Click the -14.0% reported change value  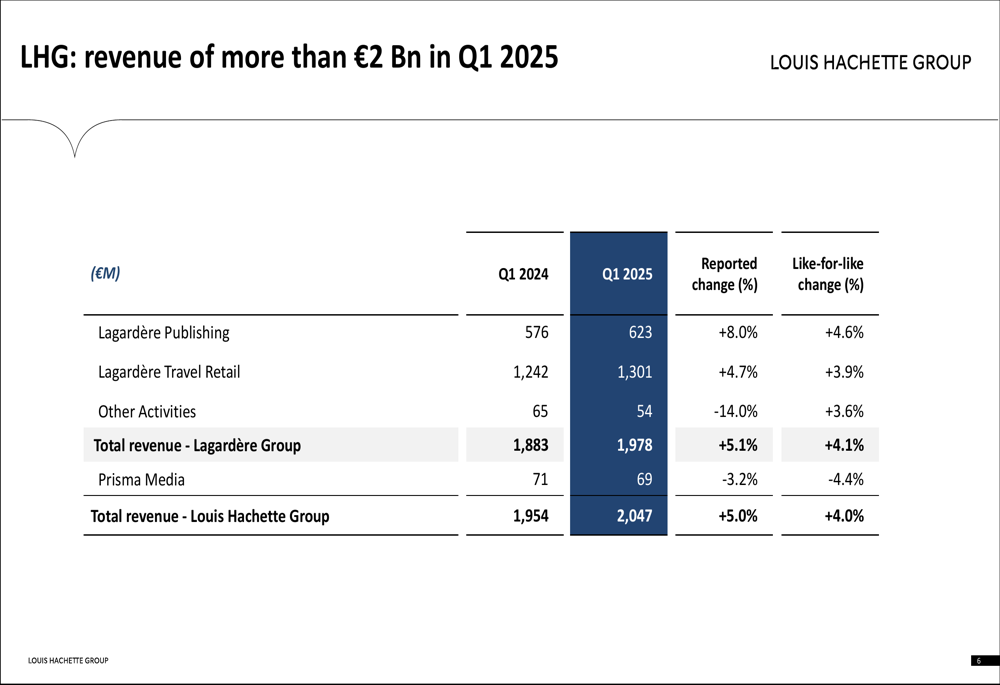tap(737, 411)
